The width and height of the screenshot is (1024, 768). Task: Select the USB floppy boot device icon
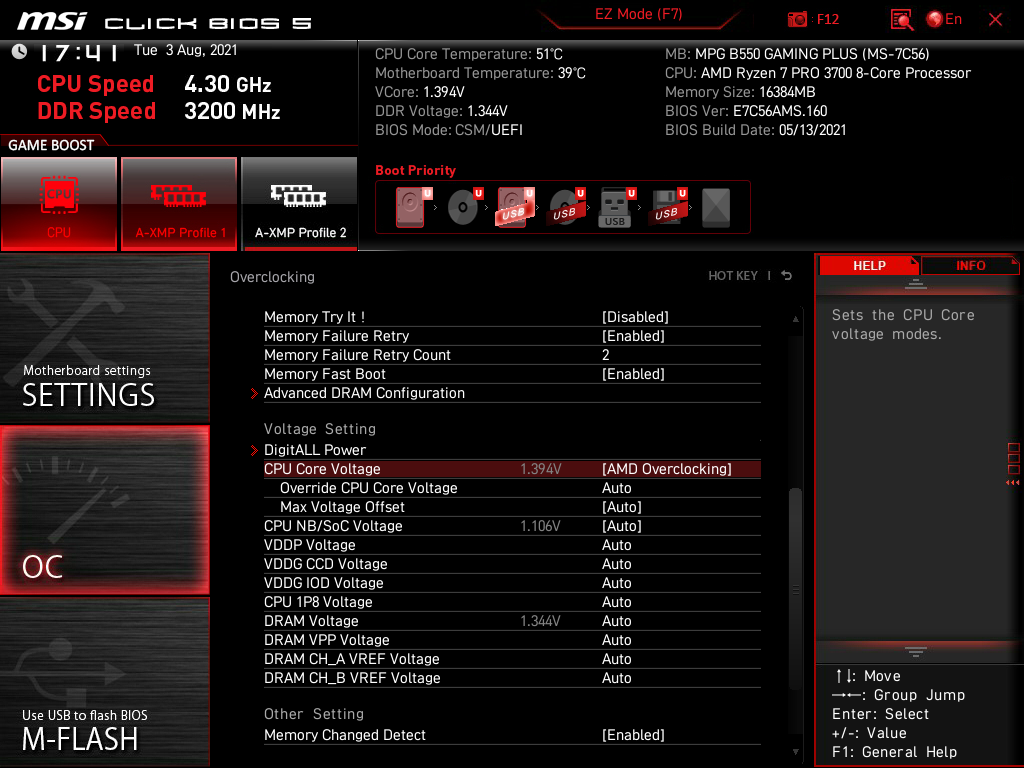pyautogui.click(x=667, y=207)
